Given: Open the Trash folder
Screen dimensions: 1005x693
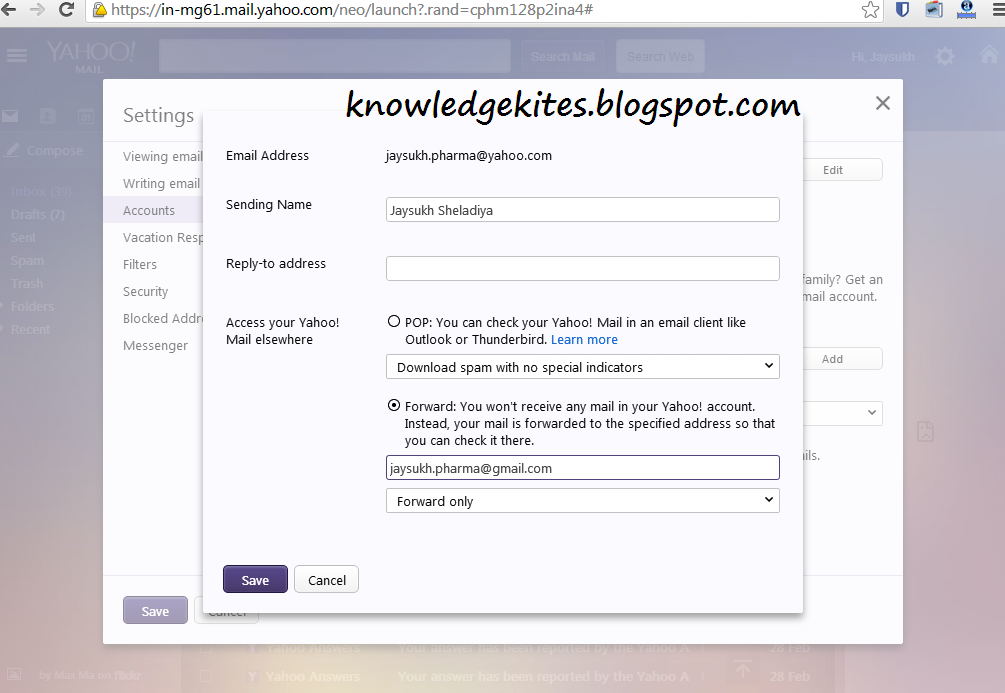Looking at the screenshot, I should (27, 283).
